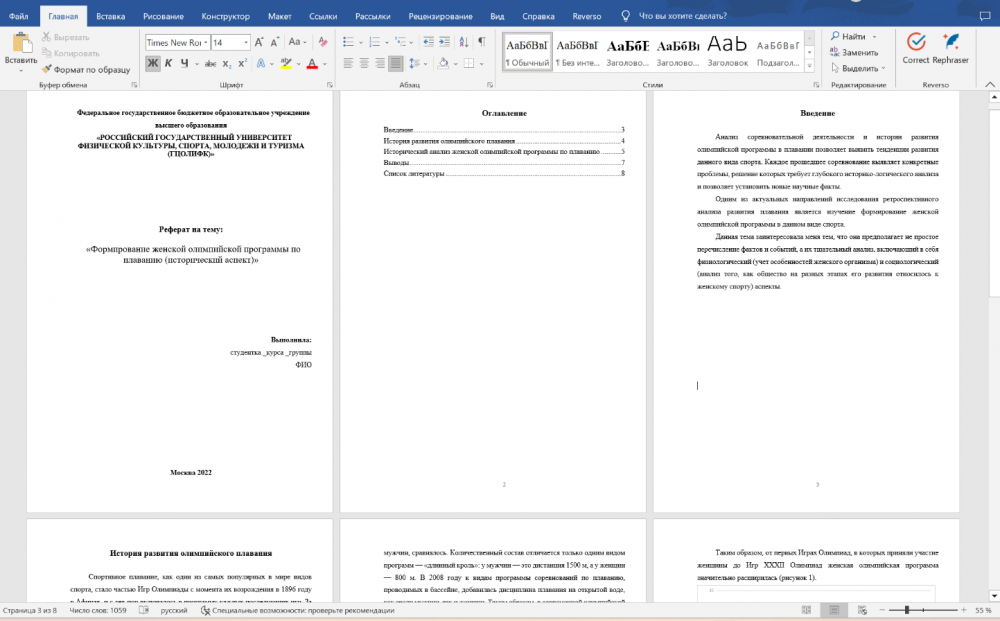The width and height of the screenshot is (1000, 621).
Task: Click the shading paint bucket icon
Action: tap(443, 63)
